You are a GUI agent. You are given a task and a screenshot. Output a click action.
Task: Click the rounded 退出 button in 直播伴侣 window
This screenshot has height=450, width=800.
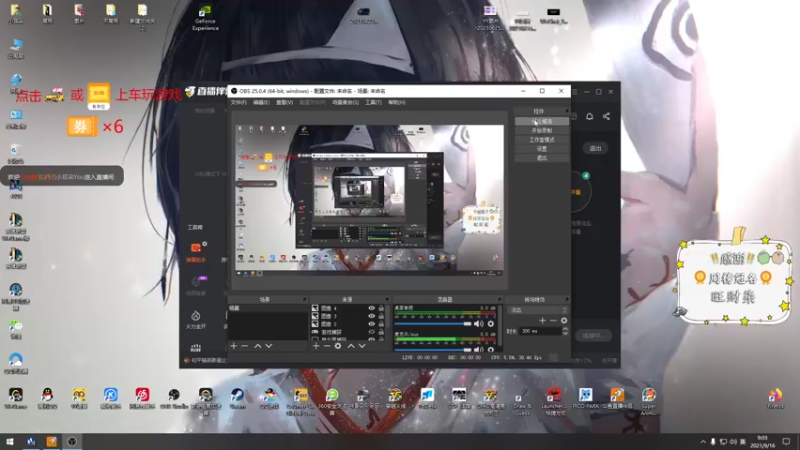point(595,148)
